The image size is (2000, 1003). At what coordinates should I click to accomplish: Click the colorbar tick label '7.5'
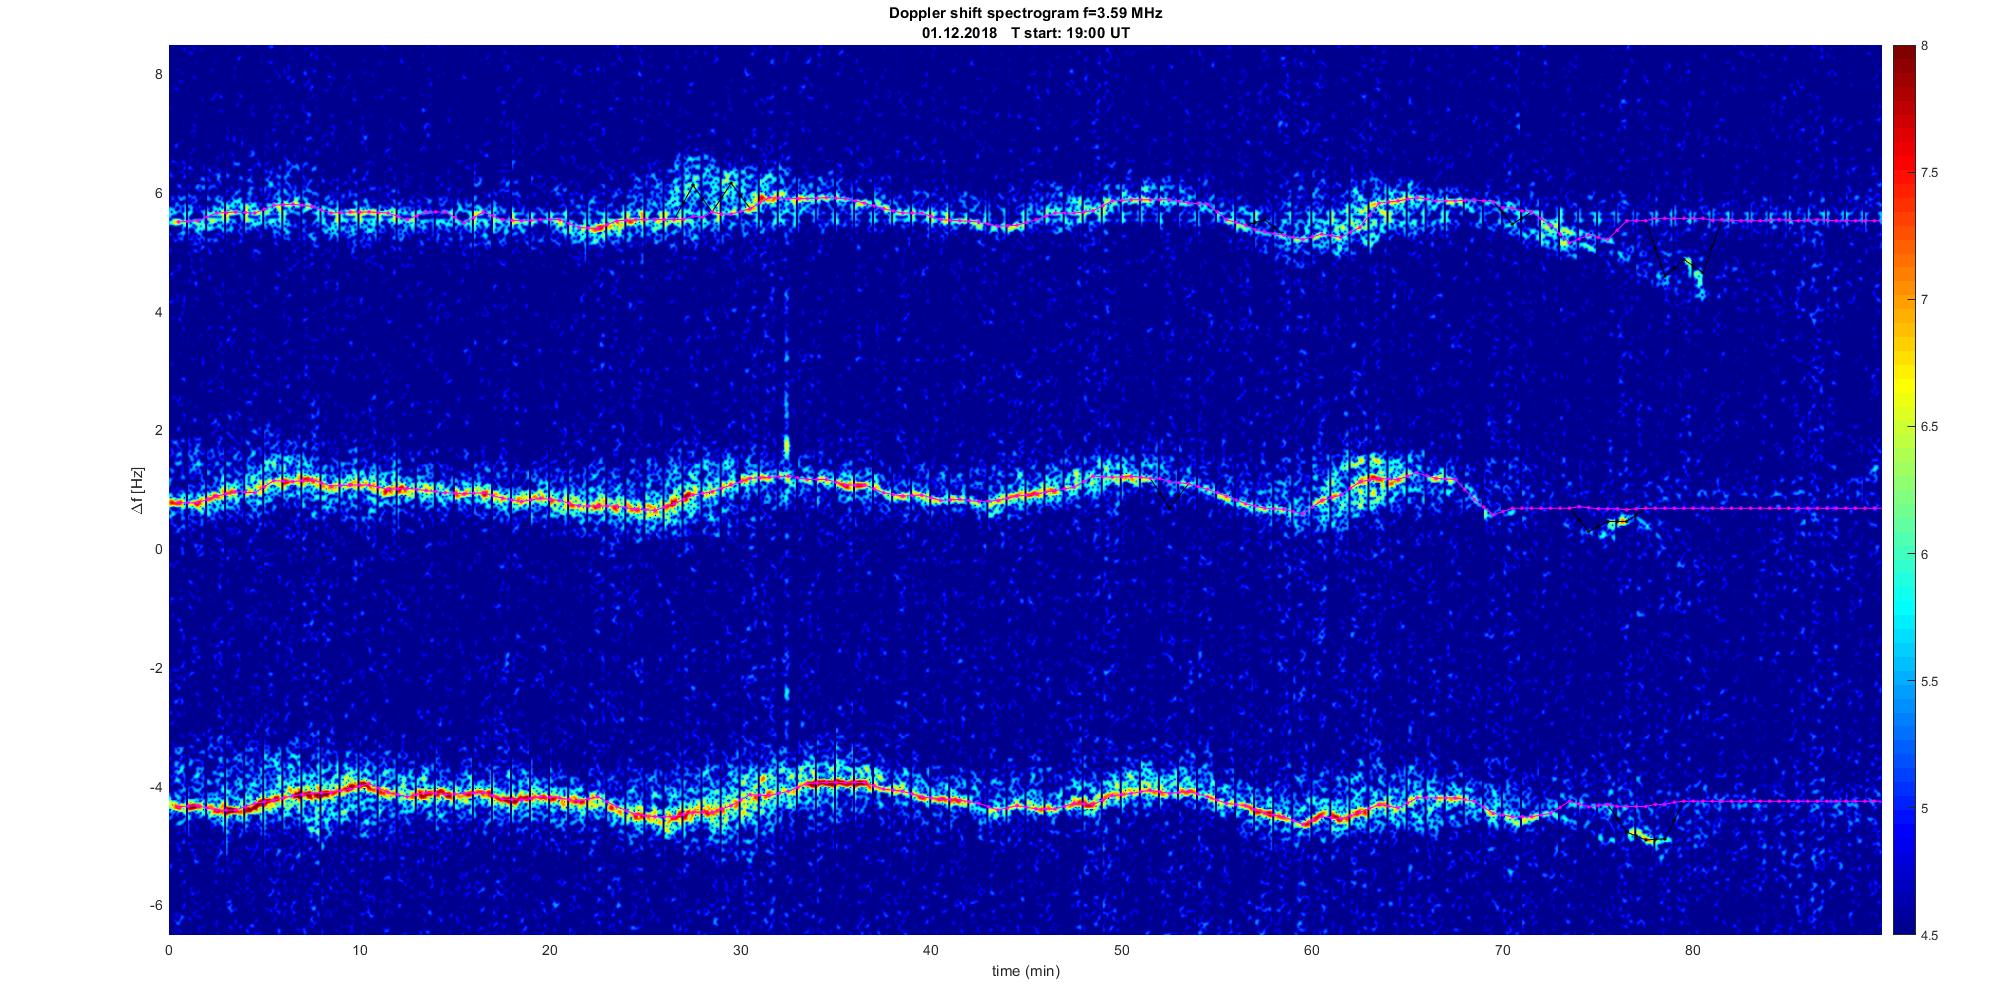(1930, 173)
